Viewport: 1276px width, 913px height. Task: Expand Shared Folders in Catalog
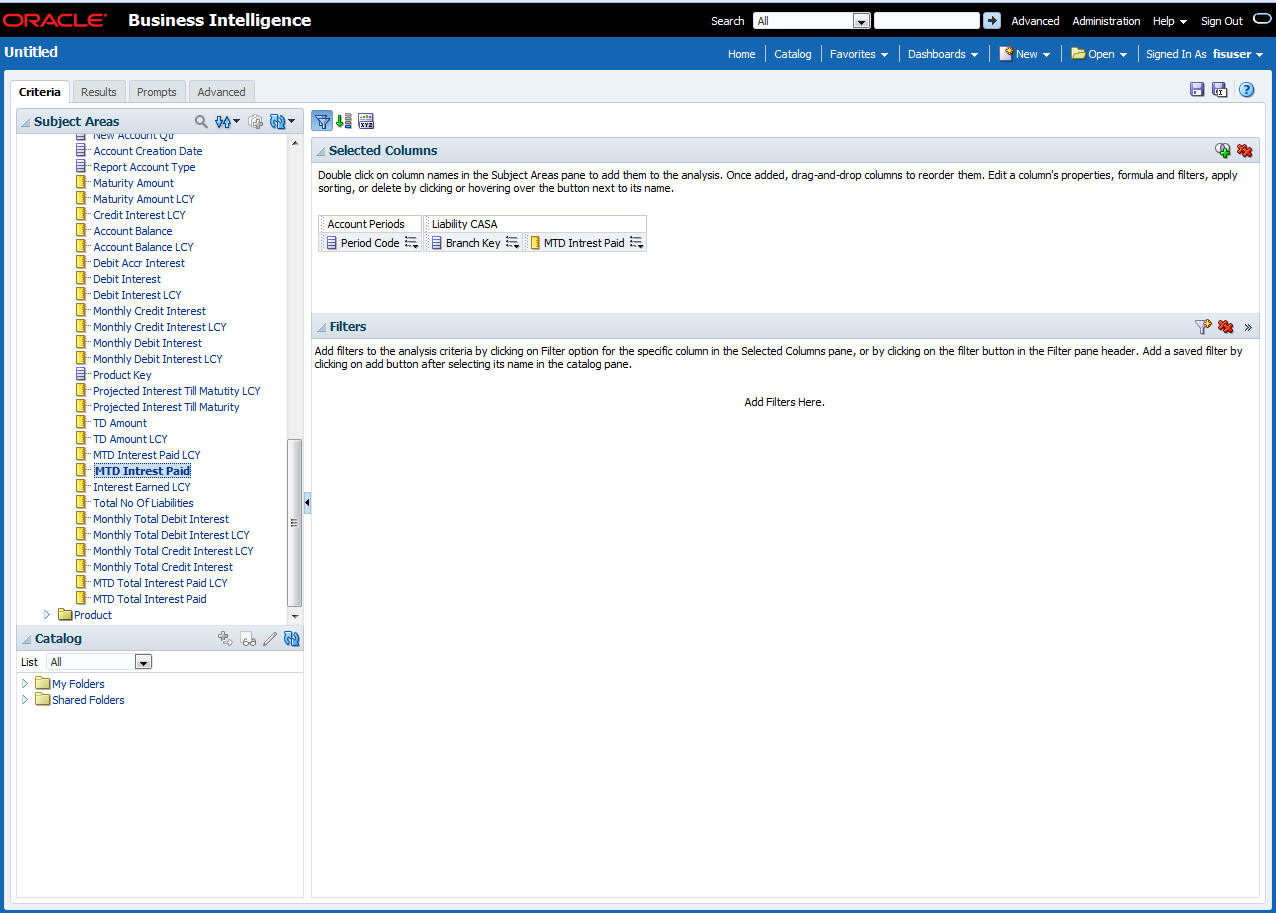tap(25, 700)
